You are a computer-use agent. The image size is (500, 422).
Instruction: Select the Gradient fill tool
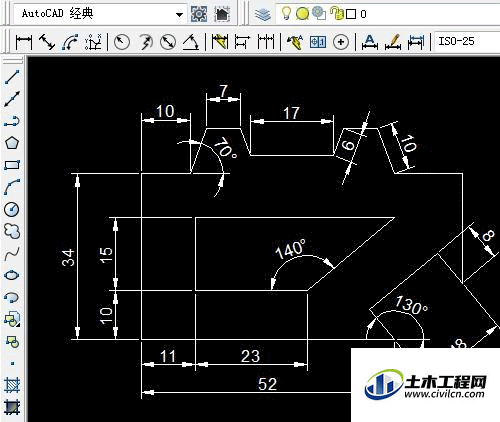[x=12, y=407]
